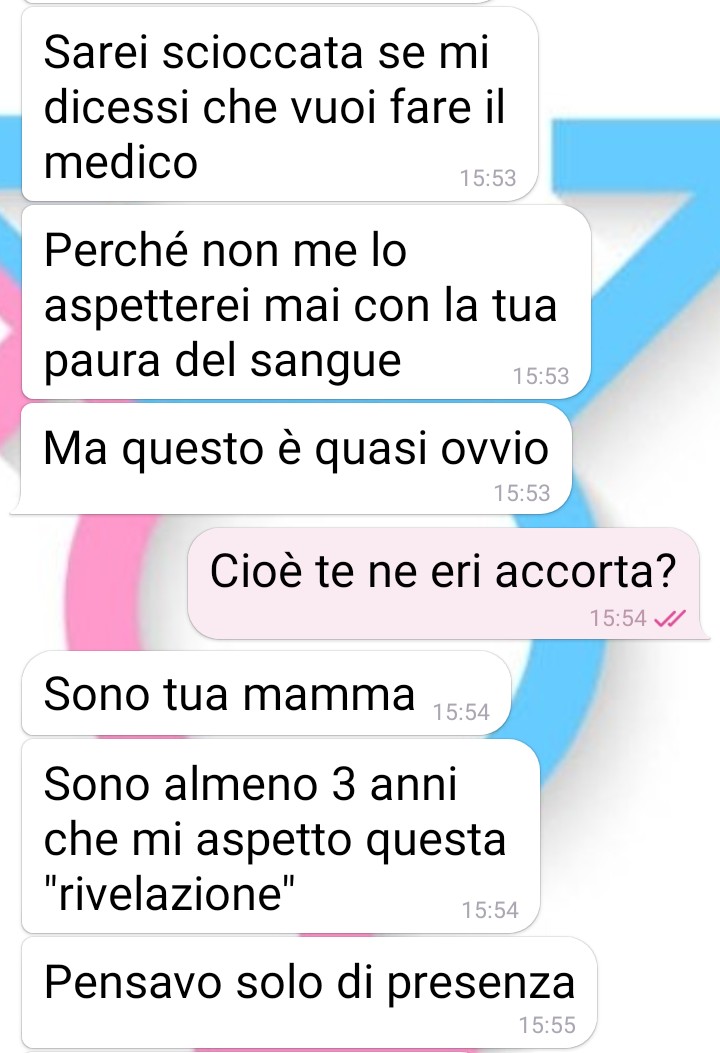Viewport: 720px width, 1053px height.
Task: Select the 'Sono tua mamma' message
Action: click(x=266, y=694)
